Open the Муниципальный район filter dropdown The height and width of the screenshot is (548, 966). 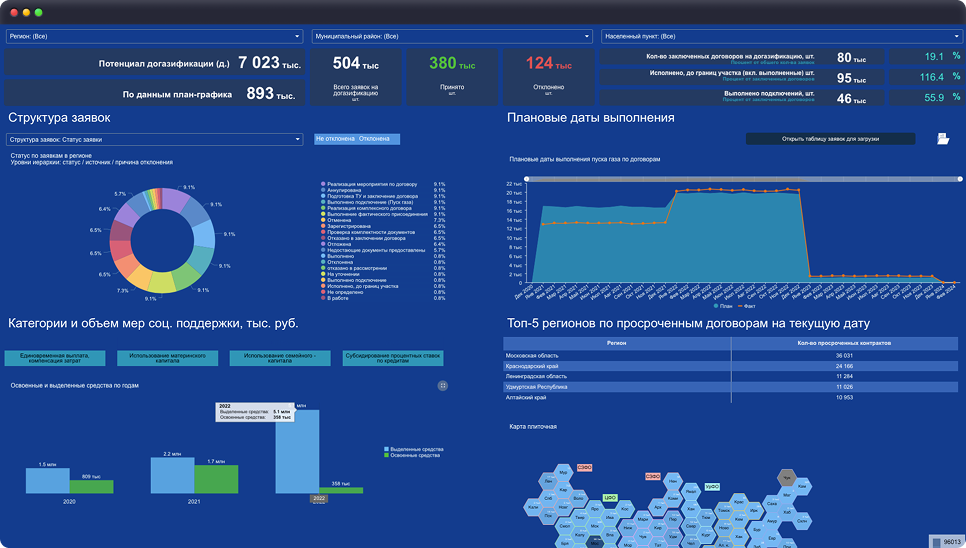[452, 36]
